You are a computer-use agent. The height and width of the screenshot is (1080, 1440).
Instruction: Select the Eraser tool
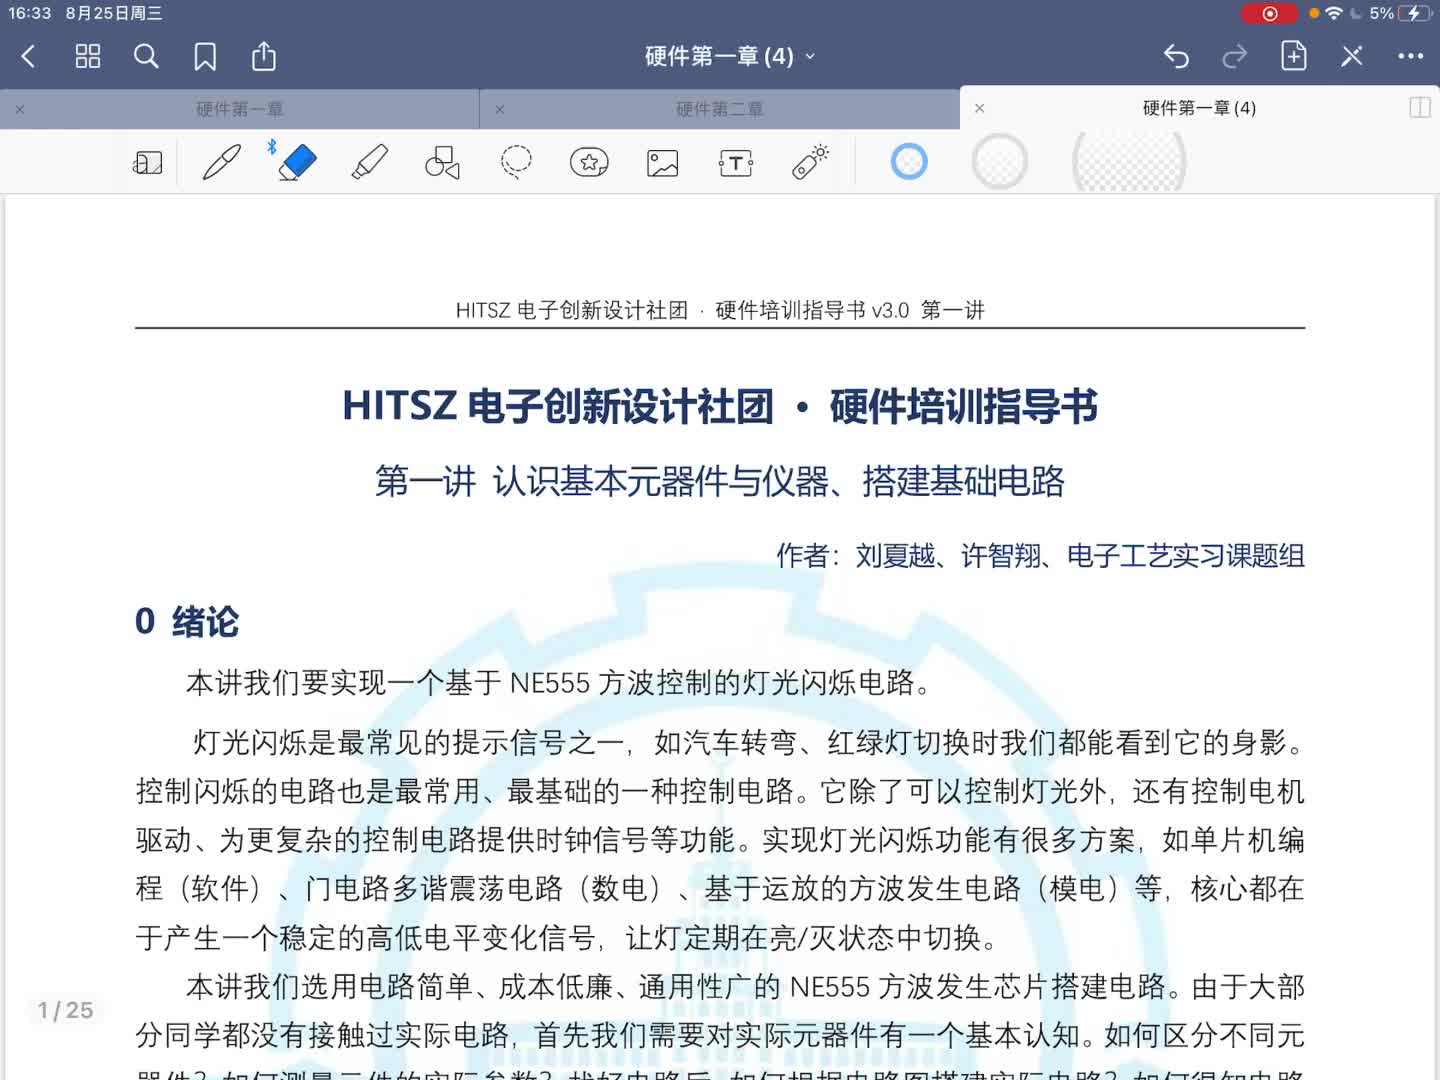point(297,162)
